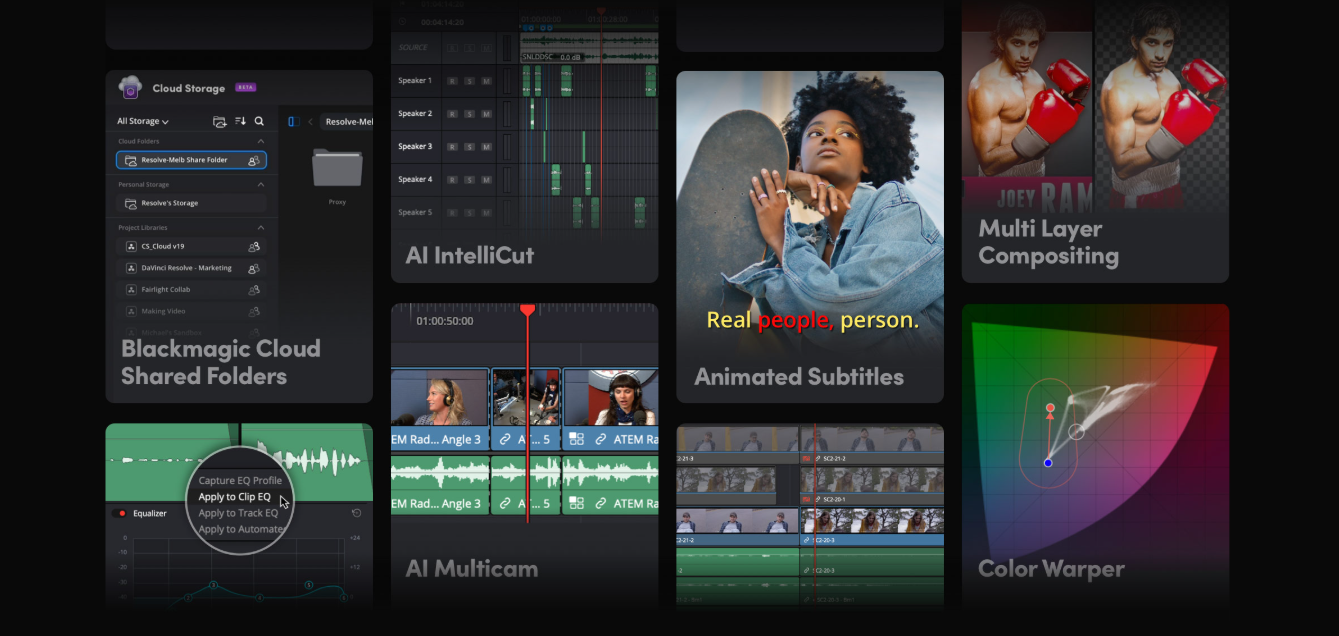Click the shared users icon on Resolve-Melb Share Folder
Viewport: 1339px width, 636px height.
(253, 160)
